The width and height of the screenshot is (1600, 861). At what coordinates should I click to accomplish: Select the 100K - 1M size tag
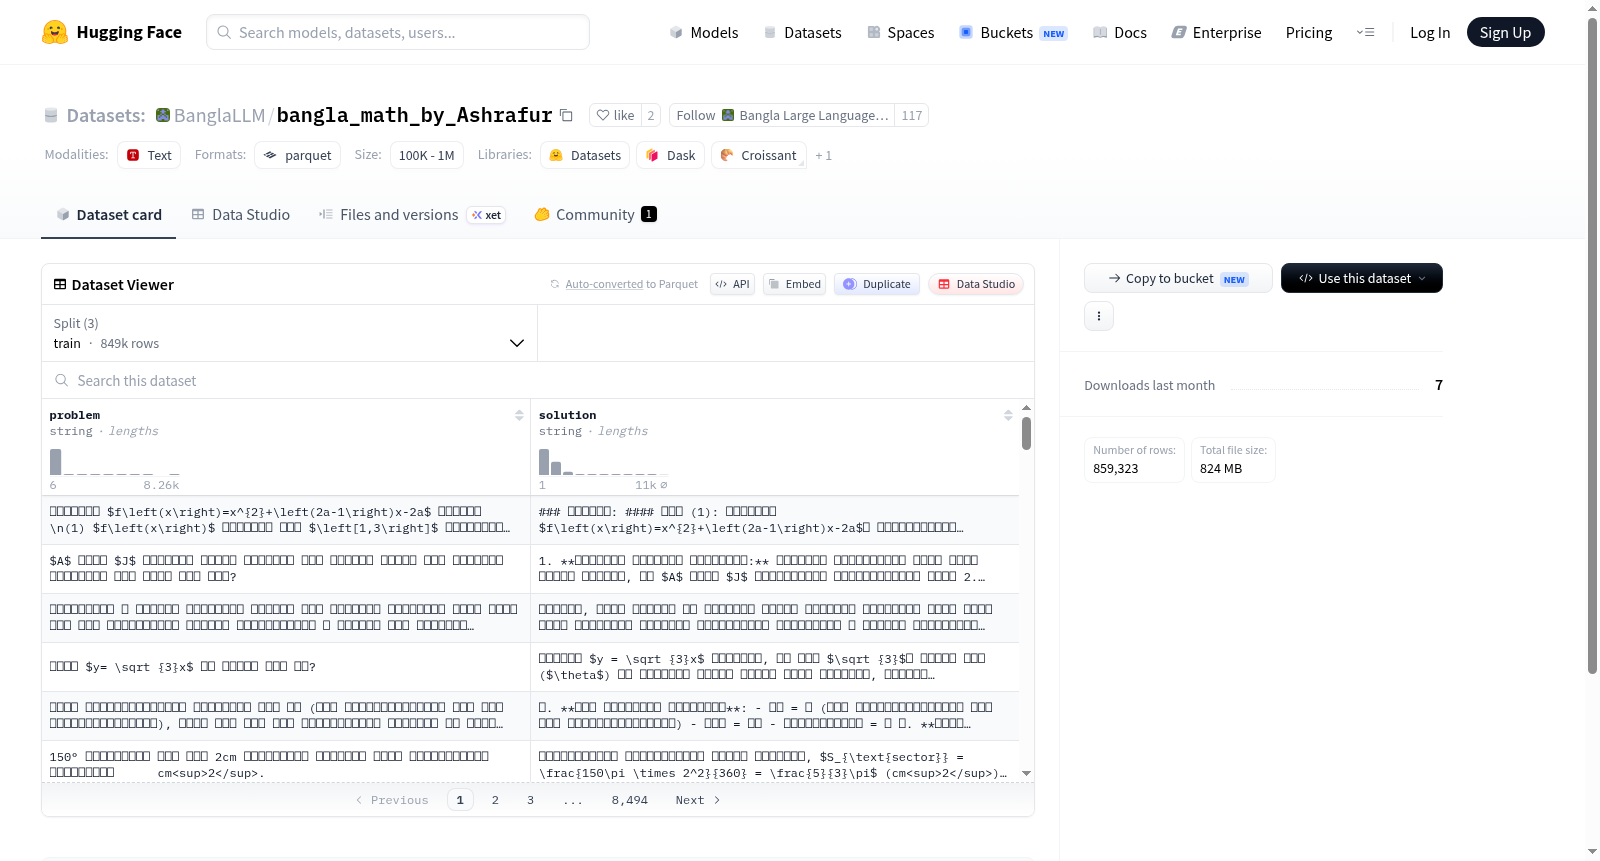click(426, 155)
